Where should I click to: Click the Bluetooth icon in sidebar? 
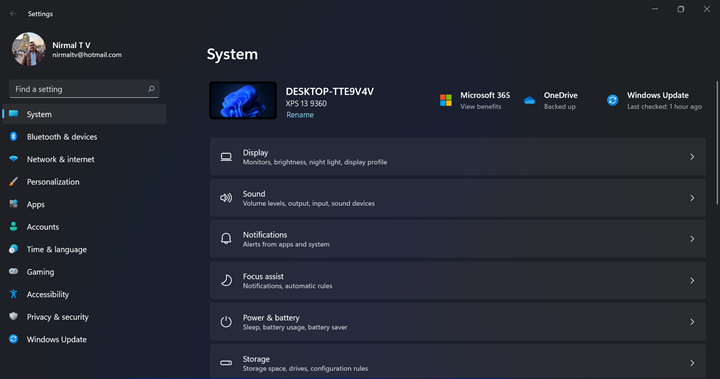click(x=14, y=136)
